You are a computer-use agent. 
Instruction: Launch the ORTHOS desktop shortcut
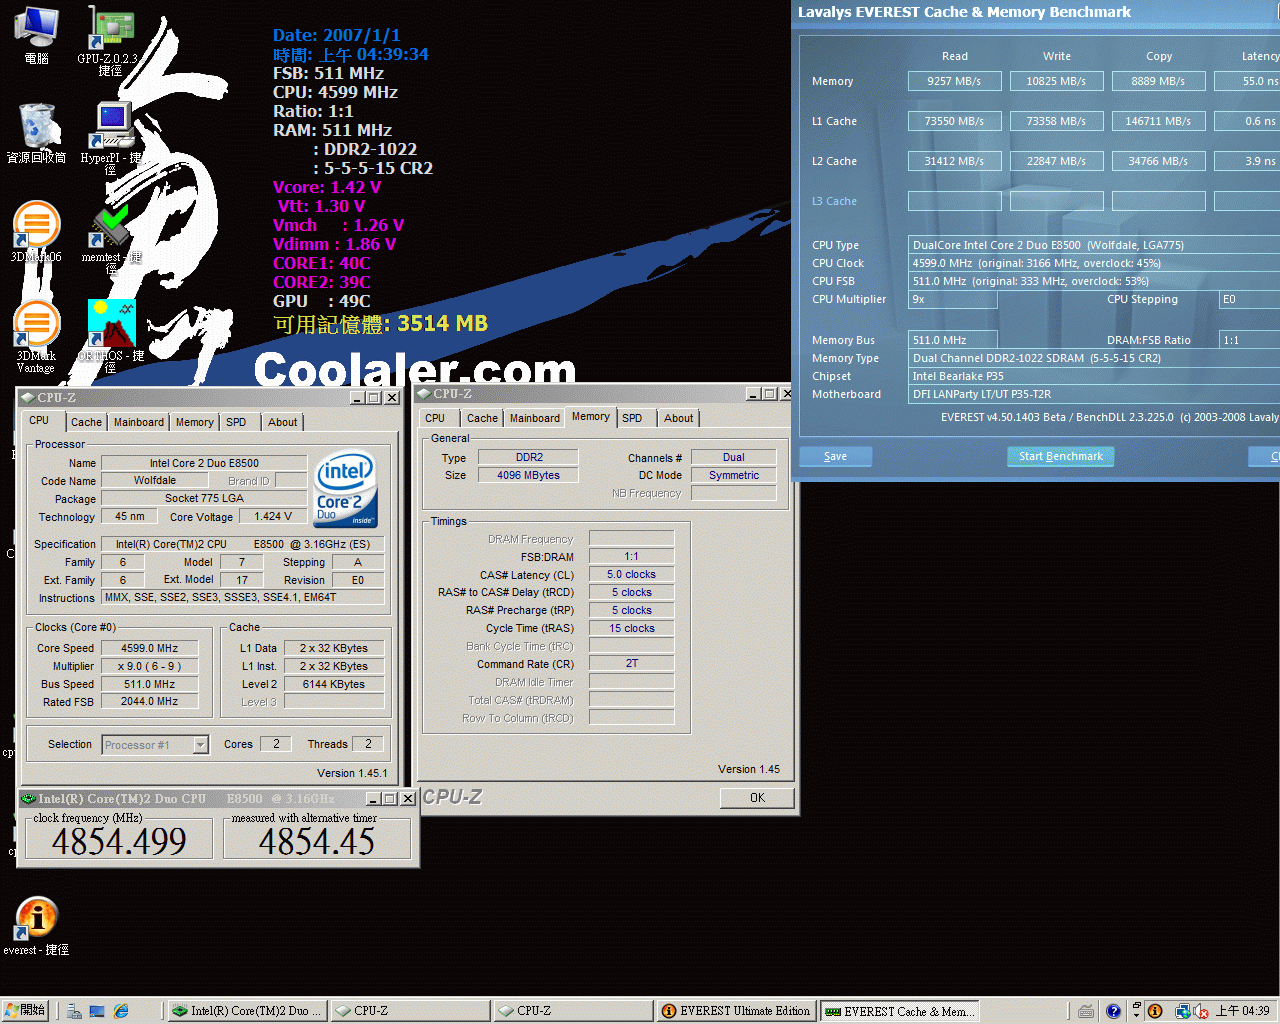coord(111,337)
